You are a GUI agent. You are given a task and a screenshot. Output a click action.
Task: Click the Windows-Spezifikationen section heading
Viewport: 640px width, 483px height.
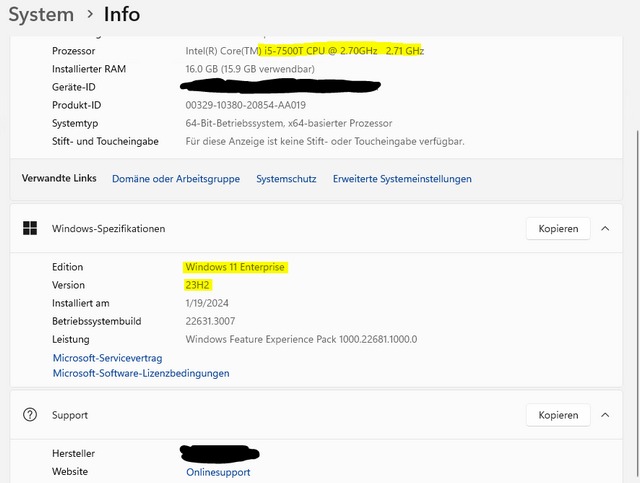point(109,229)
